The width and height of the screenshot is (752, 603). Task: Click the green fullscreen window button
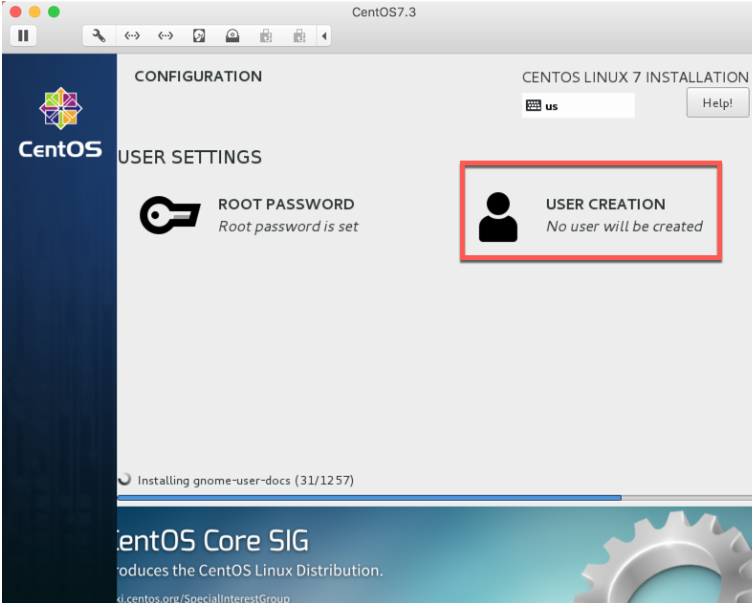[x=54, y=12]
